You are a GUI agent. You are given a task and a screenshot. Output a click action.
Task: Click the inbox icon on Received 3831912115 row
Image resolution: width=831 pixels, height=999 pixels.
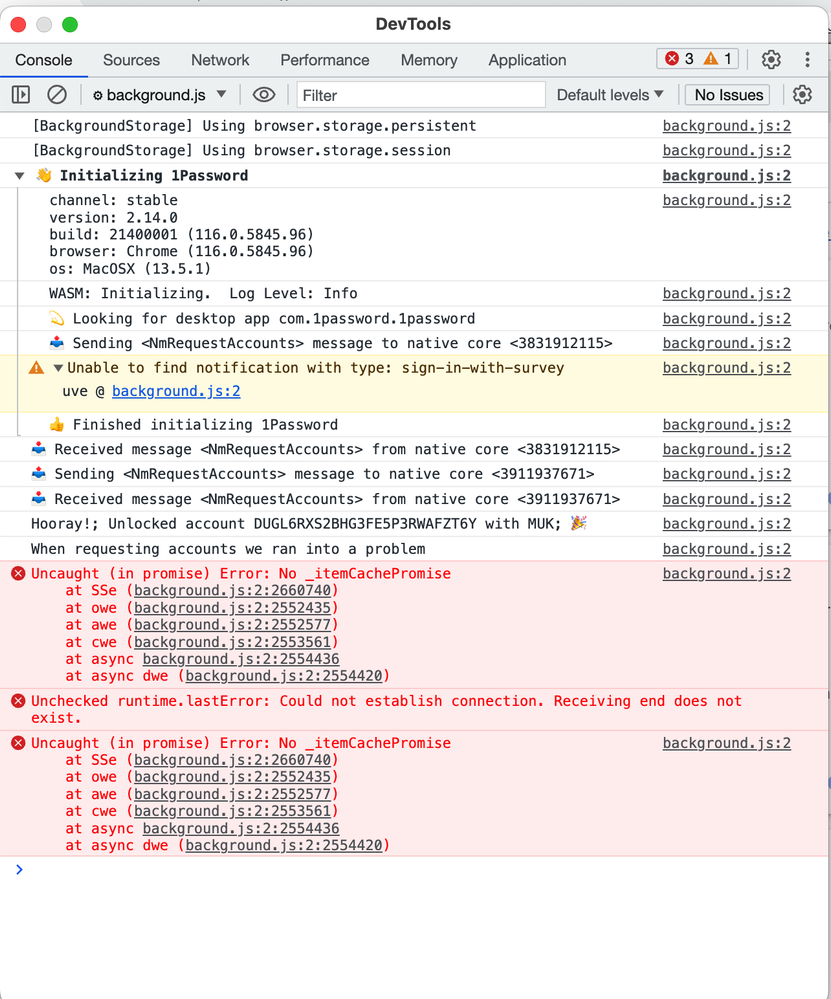39,449
